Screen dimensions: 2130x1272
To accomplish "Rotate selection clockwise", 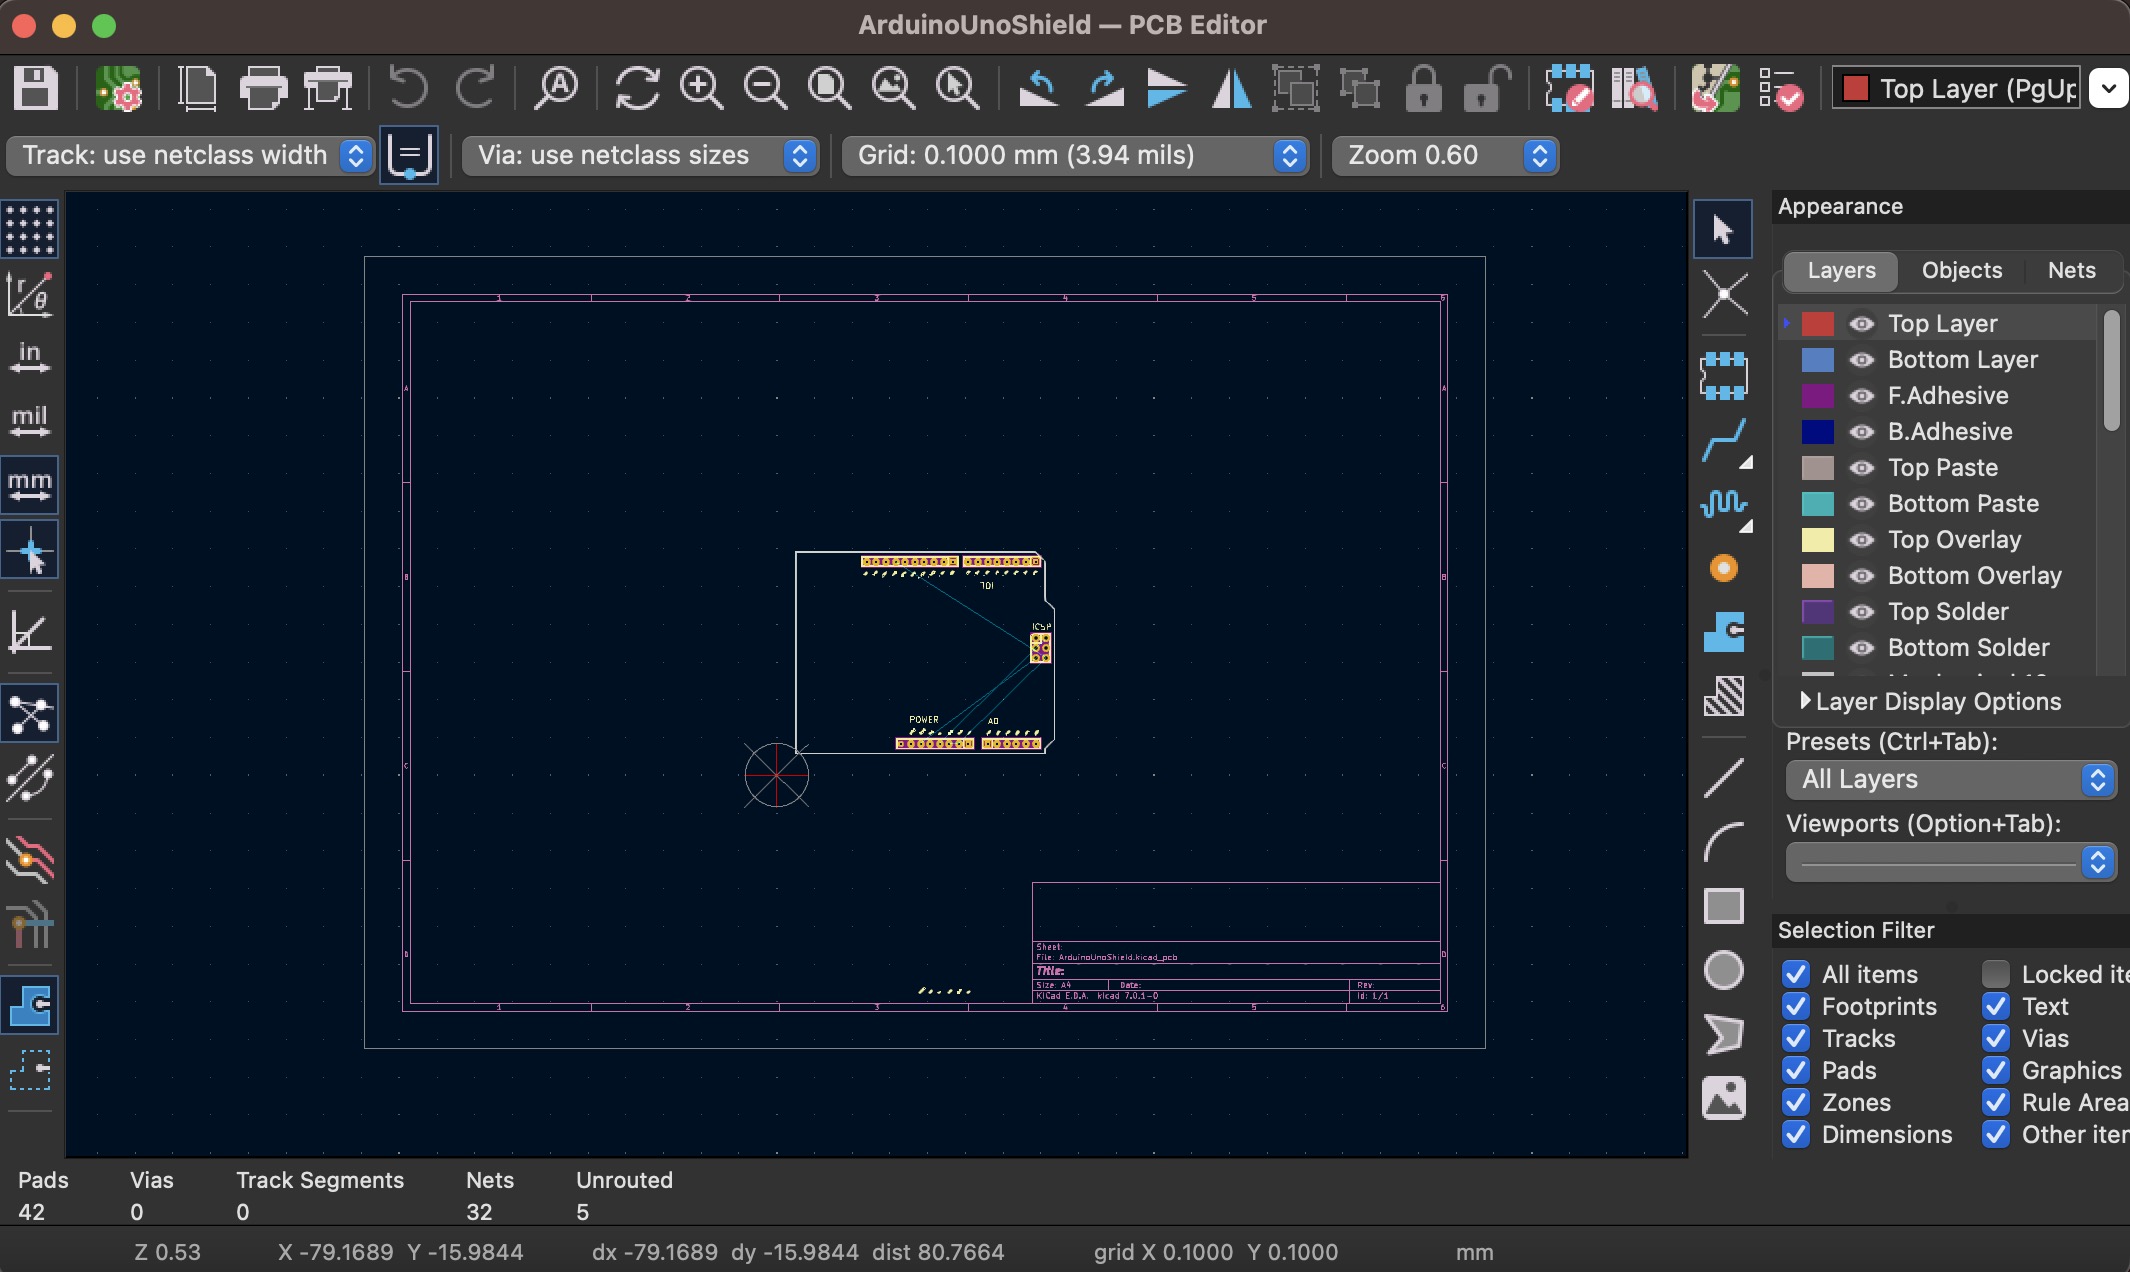I will (1105, 89).
